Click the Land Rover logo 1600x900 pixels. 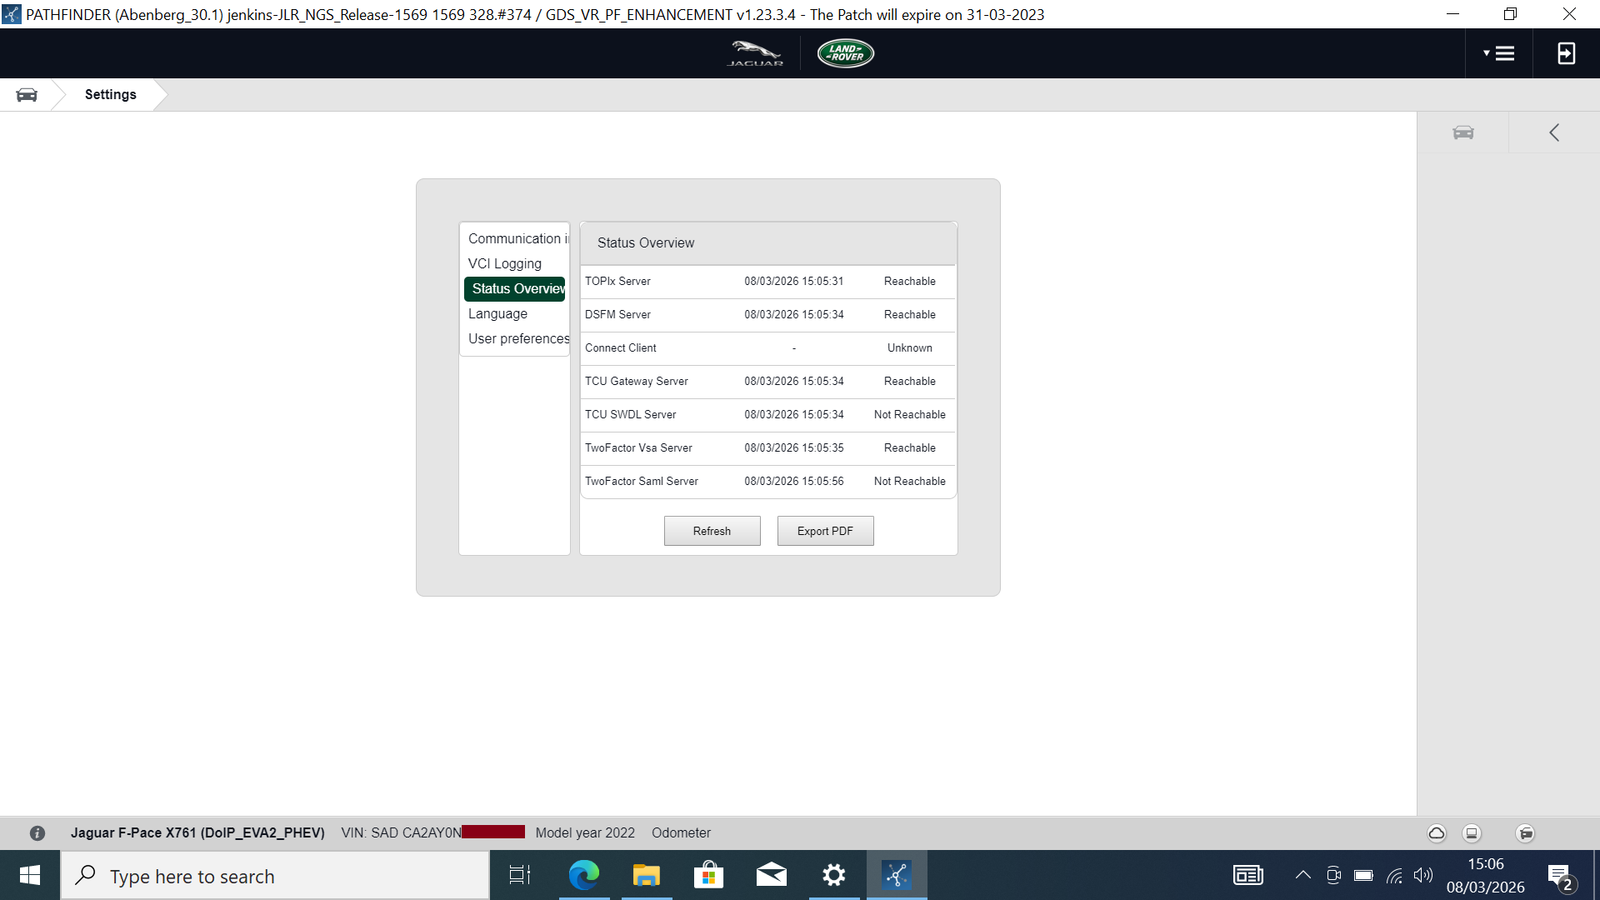[x=845, y=53]
